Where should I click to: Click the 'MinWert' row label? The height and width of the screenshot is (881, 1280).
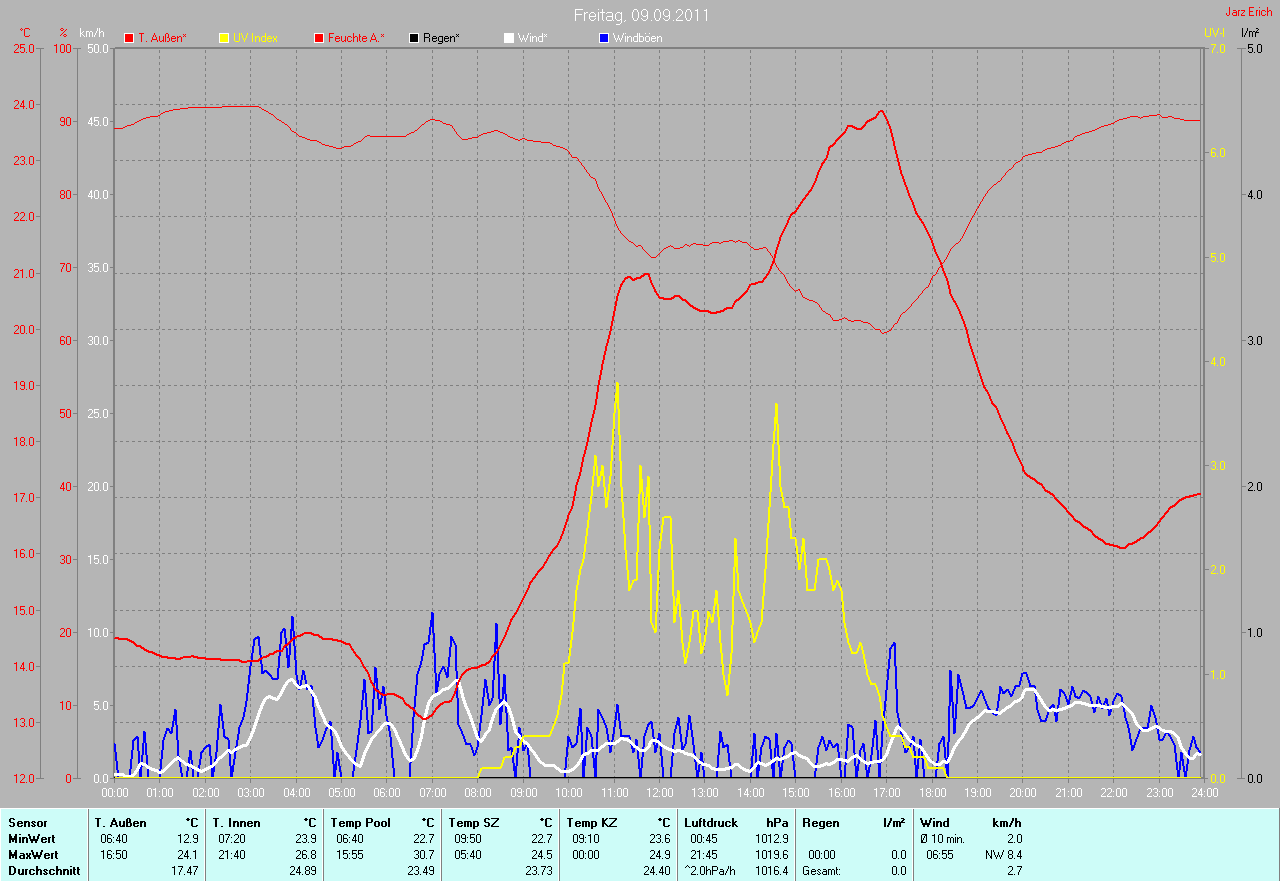tap(30, 839)
